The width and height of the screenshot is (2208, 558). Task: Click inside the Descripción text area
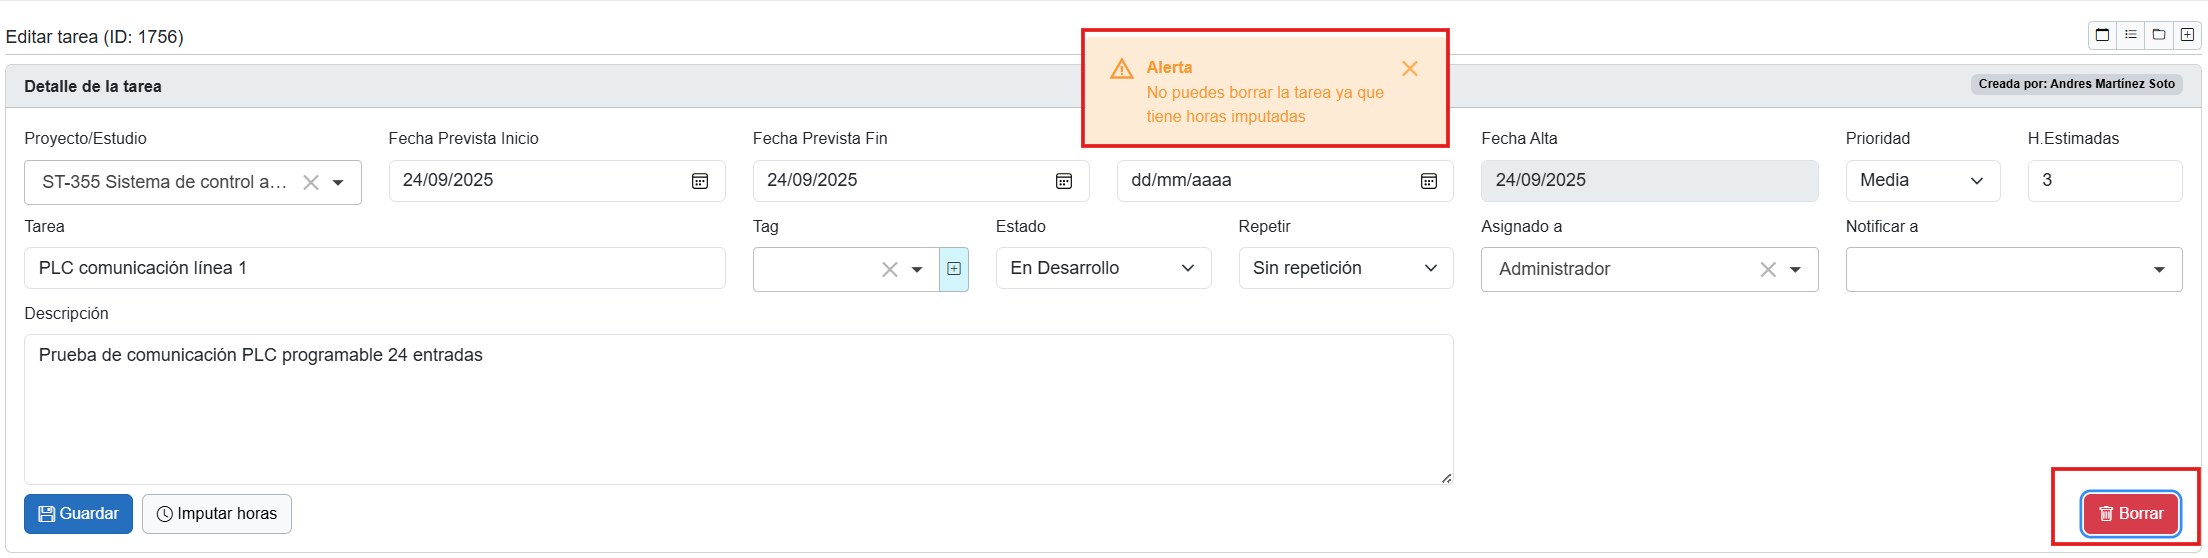[738, 410]
